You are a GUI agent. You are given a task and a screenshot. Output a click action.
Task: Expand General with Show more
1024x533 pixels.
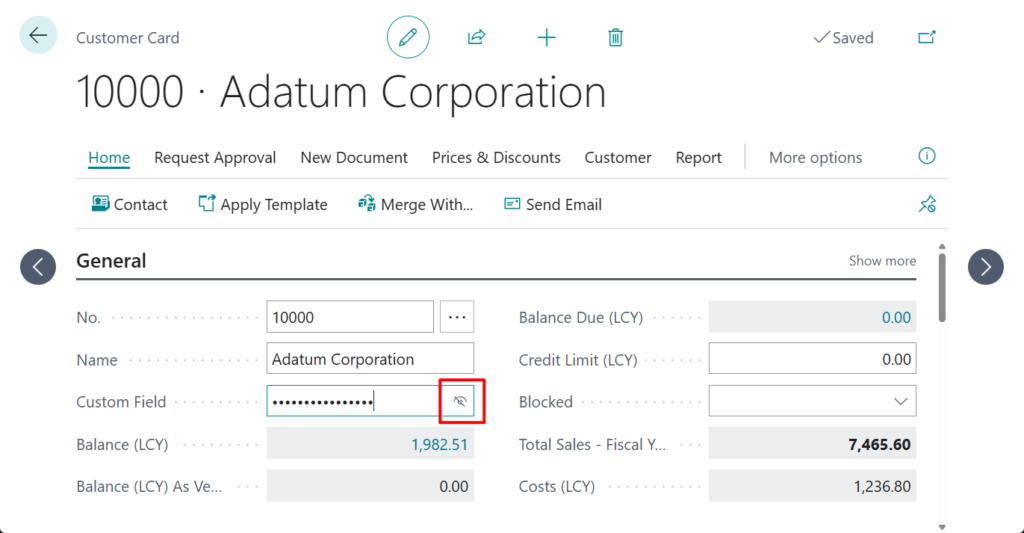(882, 261)
